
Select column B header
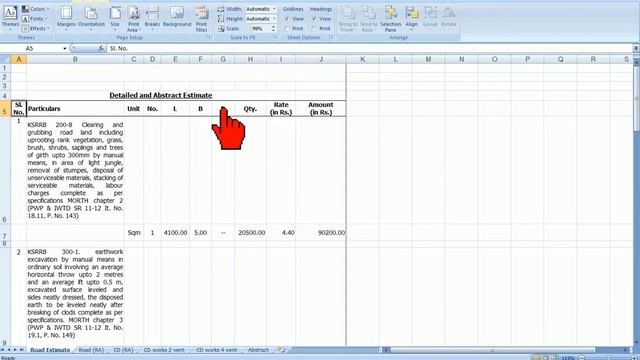[75, 60]
